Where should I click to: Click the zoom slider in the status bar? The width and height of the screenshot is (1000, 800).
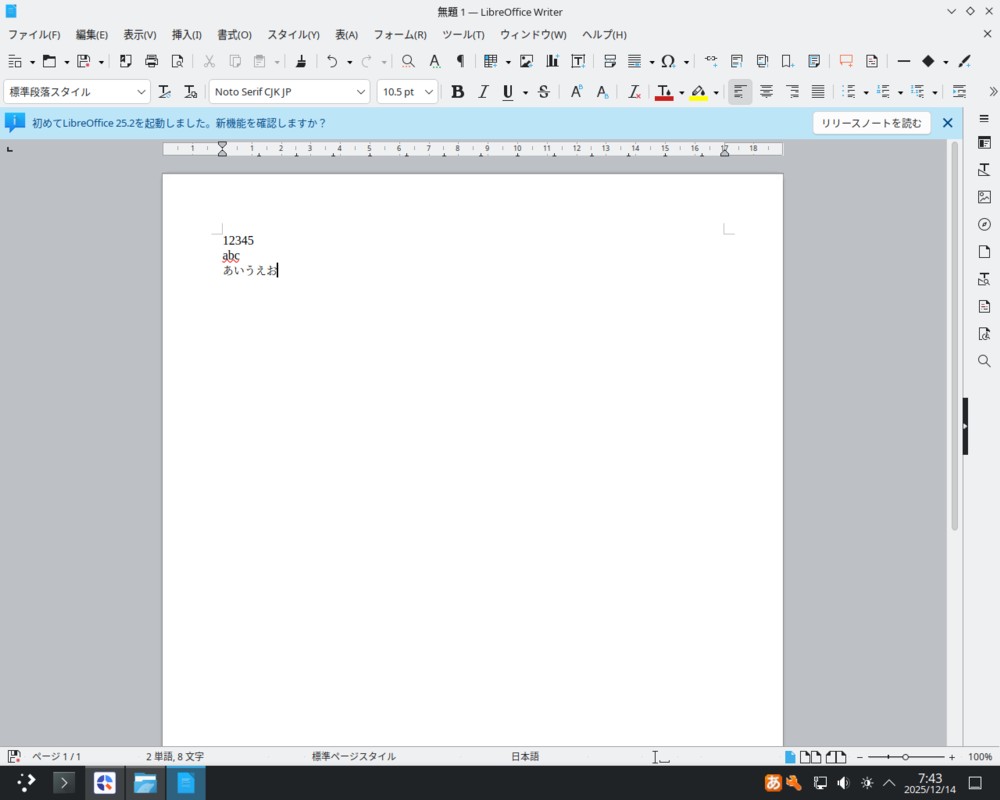click(x=905, y=757)
